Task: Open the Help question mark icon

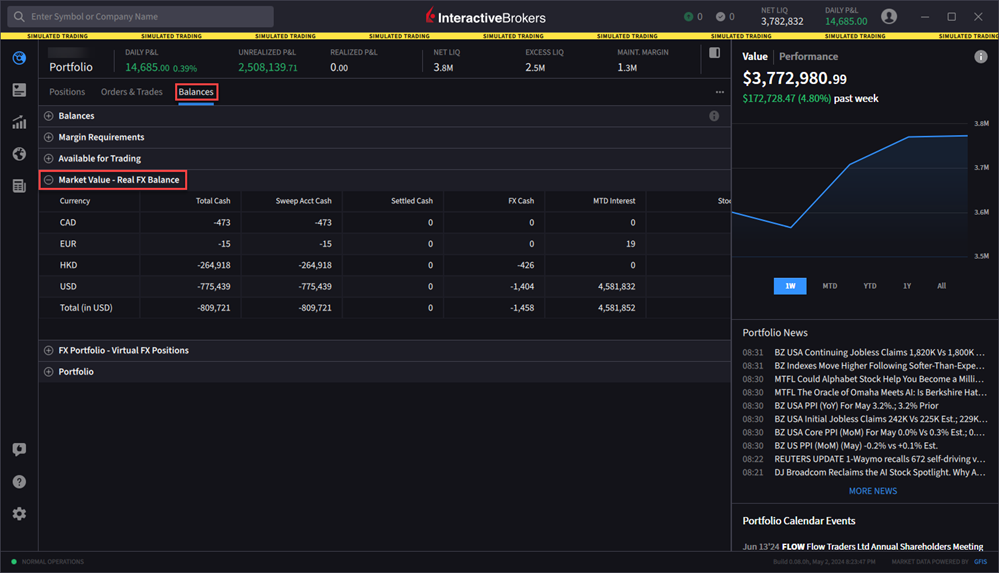Action: pyautogui.click(x=19, y=481)
